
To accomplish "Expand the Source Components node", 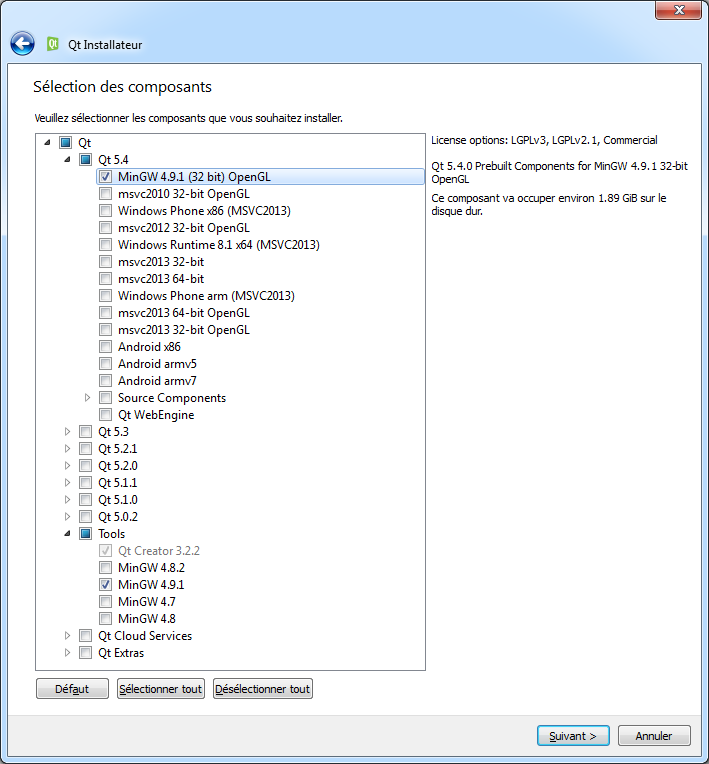I will [87, 398].
